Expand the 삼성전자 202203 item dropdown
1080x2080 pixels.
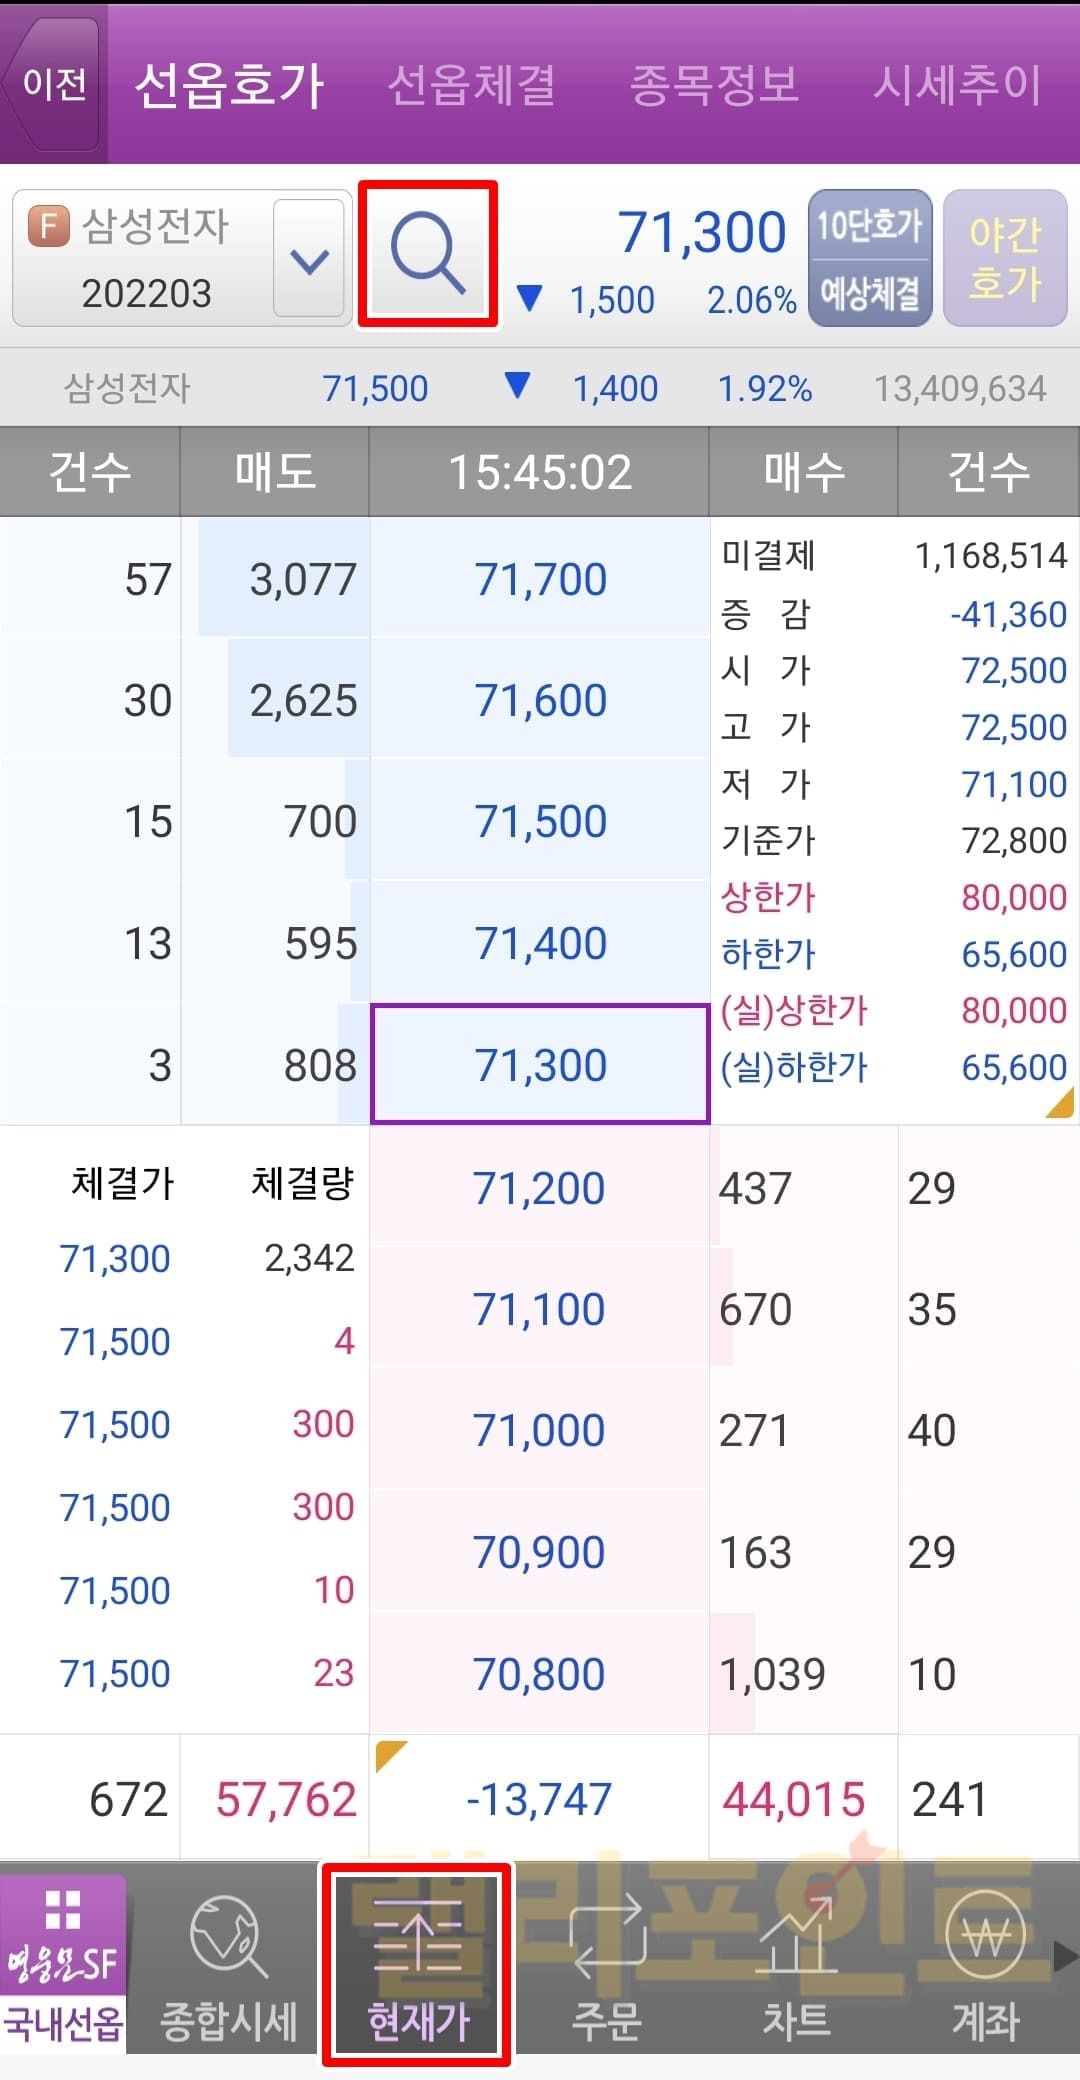pos(309,260)
